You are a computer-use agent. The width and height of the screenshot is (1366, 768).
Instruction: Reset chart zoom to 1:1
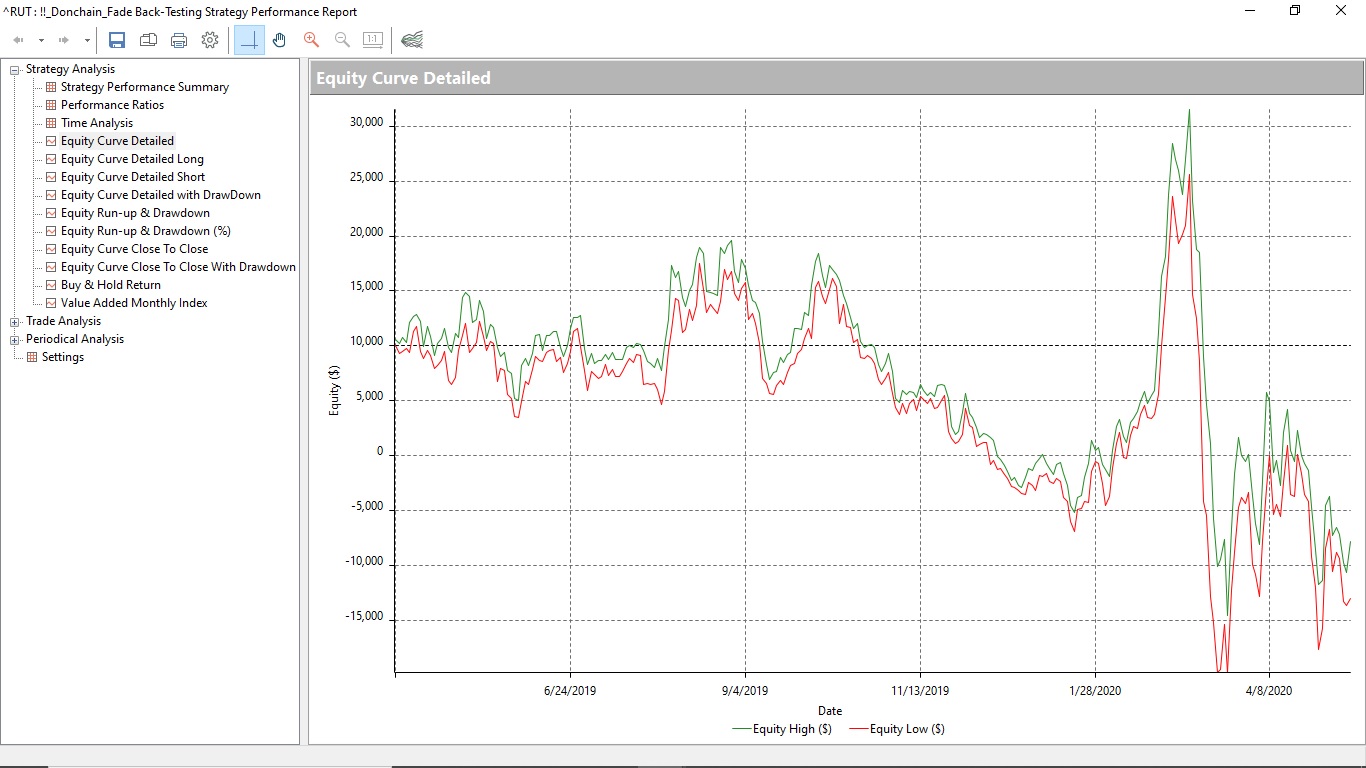click(x=373, y=40)
